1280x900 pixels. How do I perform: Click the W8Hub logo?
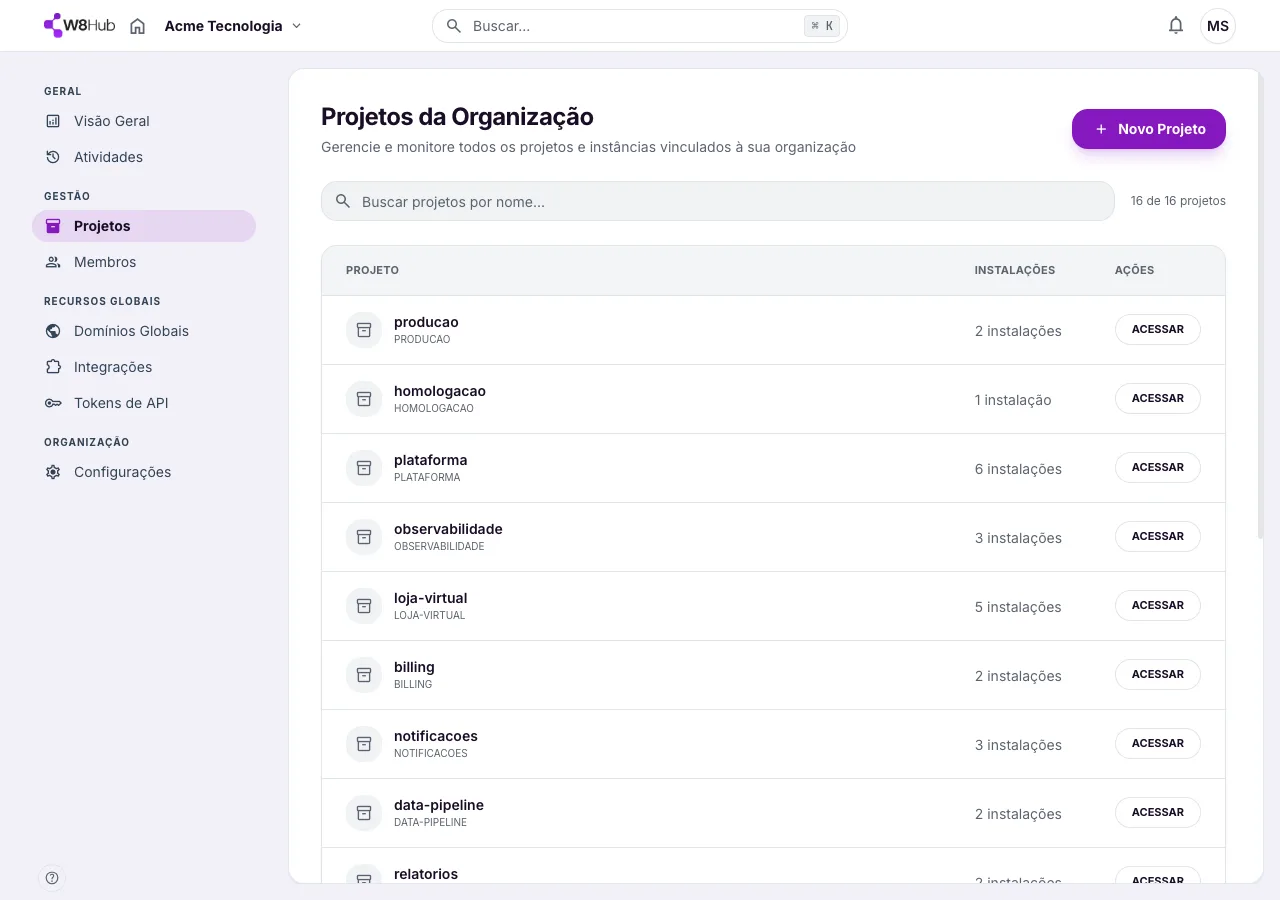pyautogui.click(x=80, y=26)
